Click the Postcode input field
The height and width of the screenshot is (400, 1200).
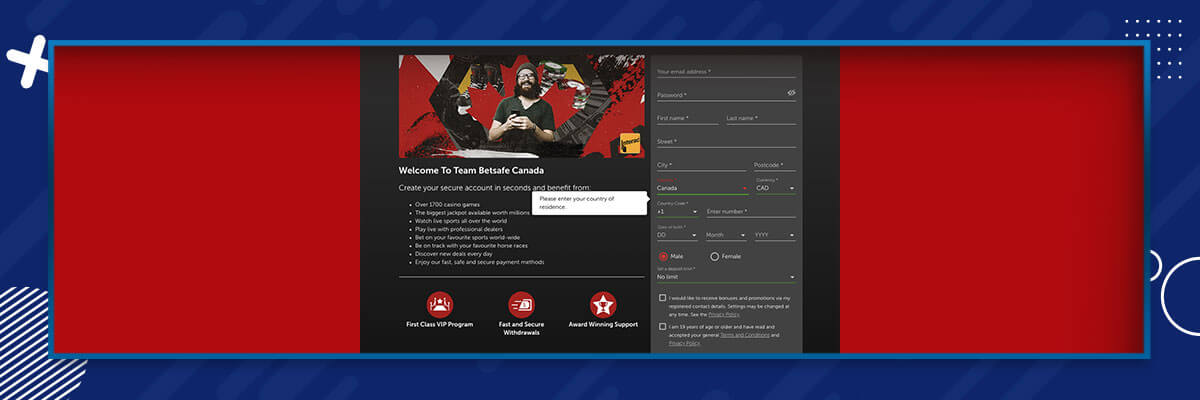click(x=775, y=165)
